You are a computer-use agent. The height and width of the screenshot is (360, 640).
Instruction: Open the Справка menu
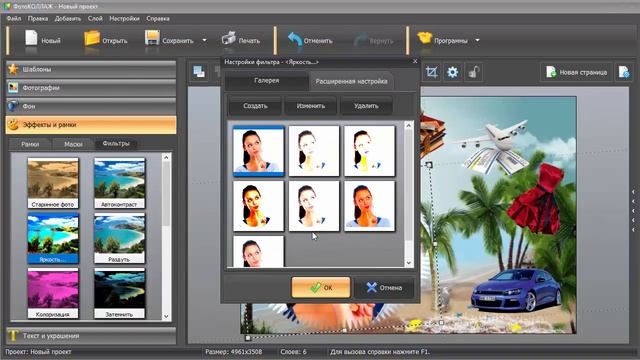tap(158, 18)
